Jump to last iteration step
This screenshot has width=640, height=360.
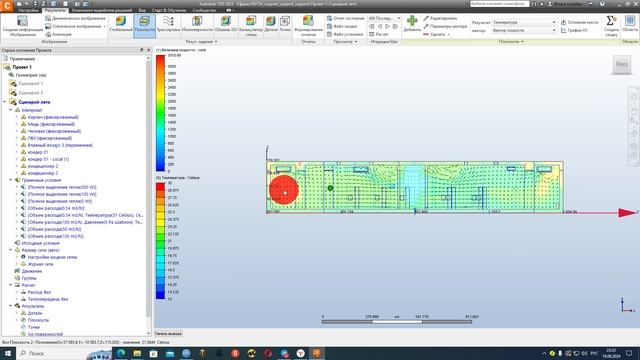pyautogui.click(x=395, y=26)
